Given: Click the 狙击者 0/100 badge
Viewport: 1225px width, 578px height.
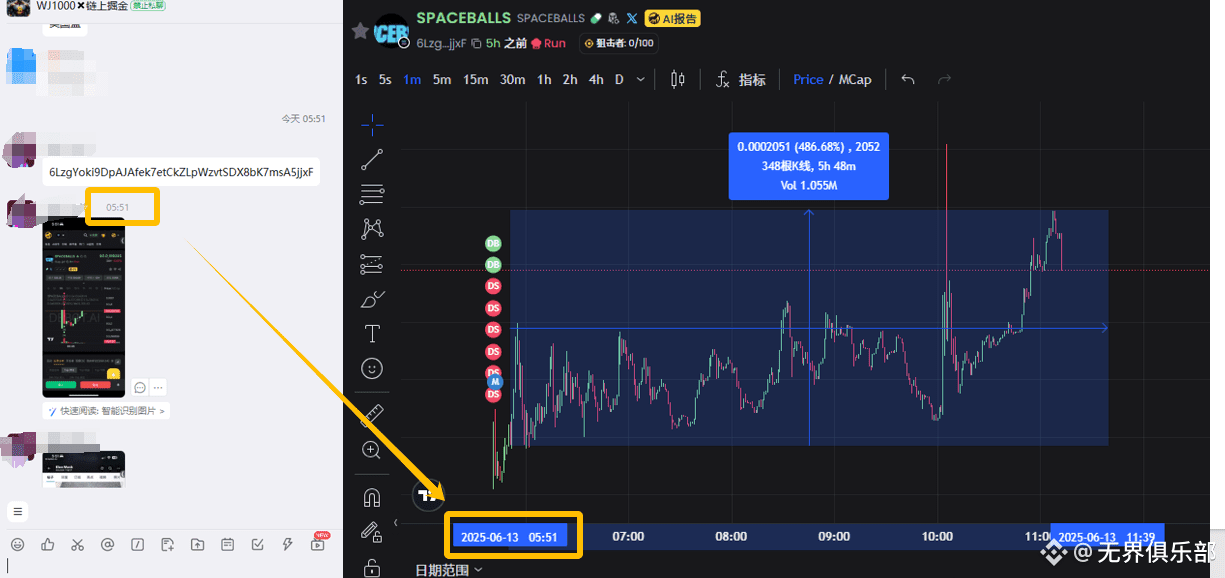Looking at the screenshot, I should (x=619, y=43).
